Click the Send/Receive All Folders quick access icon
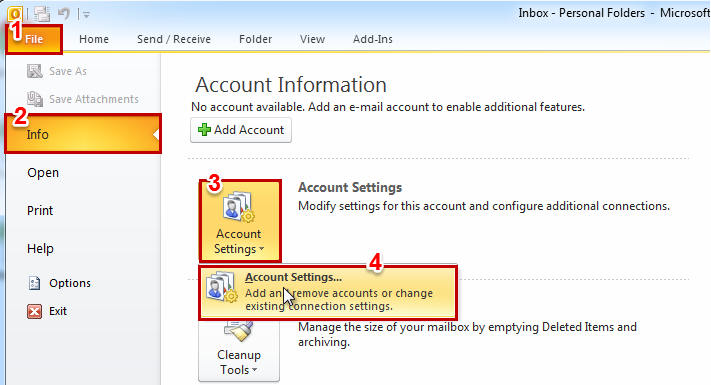 click(x=41, y=14)
